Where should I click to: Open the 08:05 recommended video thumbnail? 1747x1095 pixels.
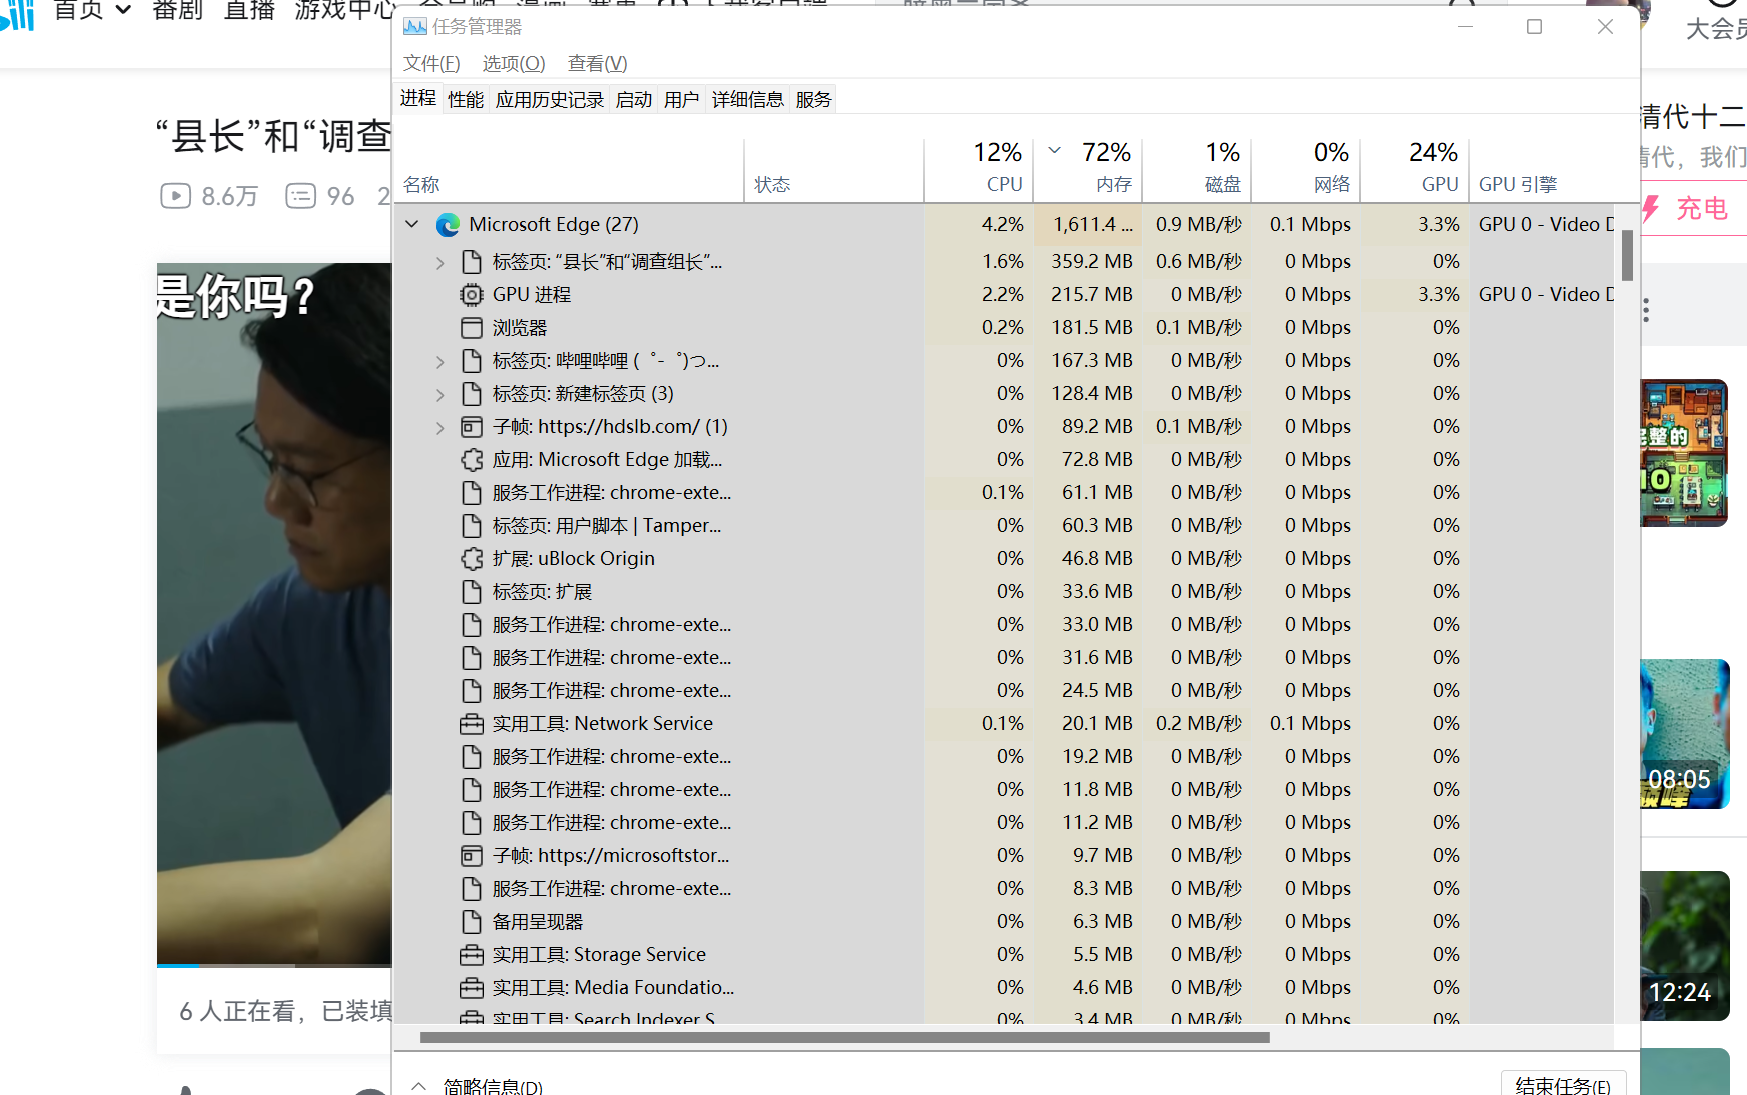[x=1685, y=734]
